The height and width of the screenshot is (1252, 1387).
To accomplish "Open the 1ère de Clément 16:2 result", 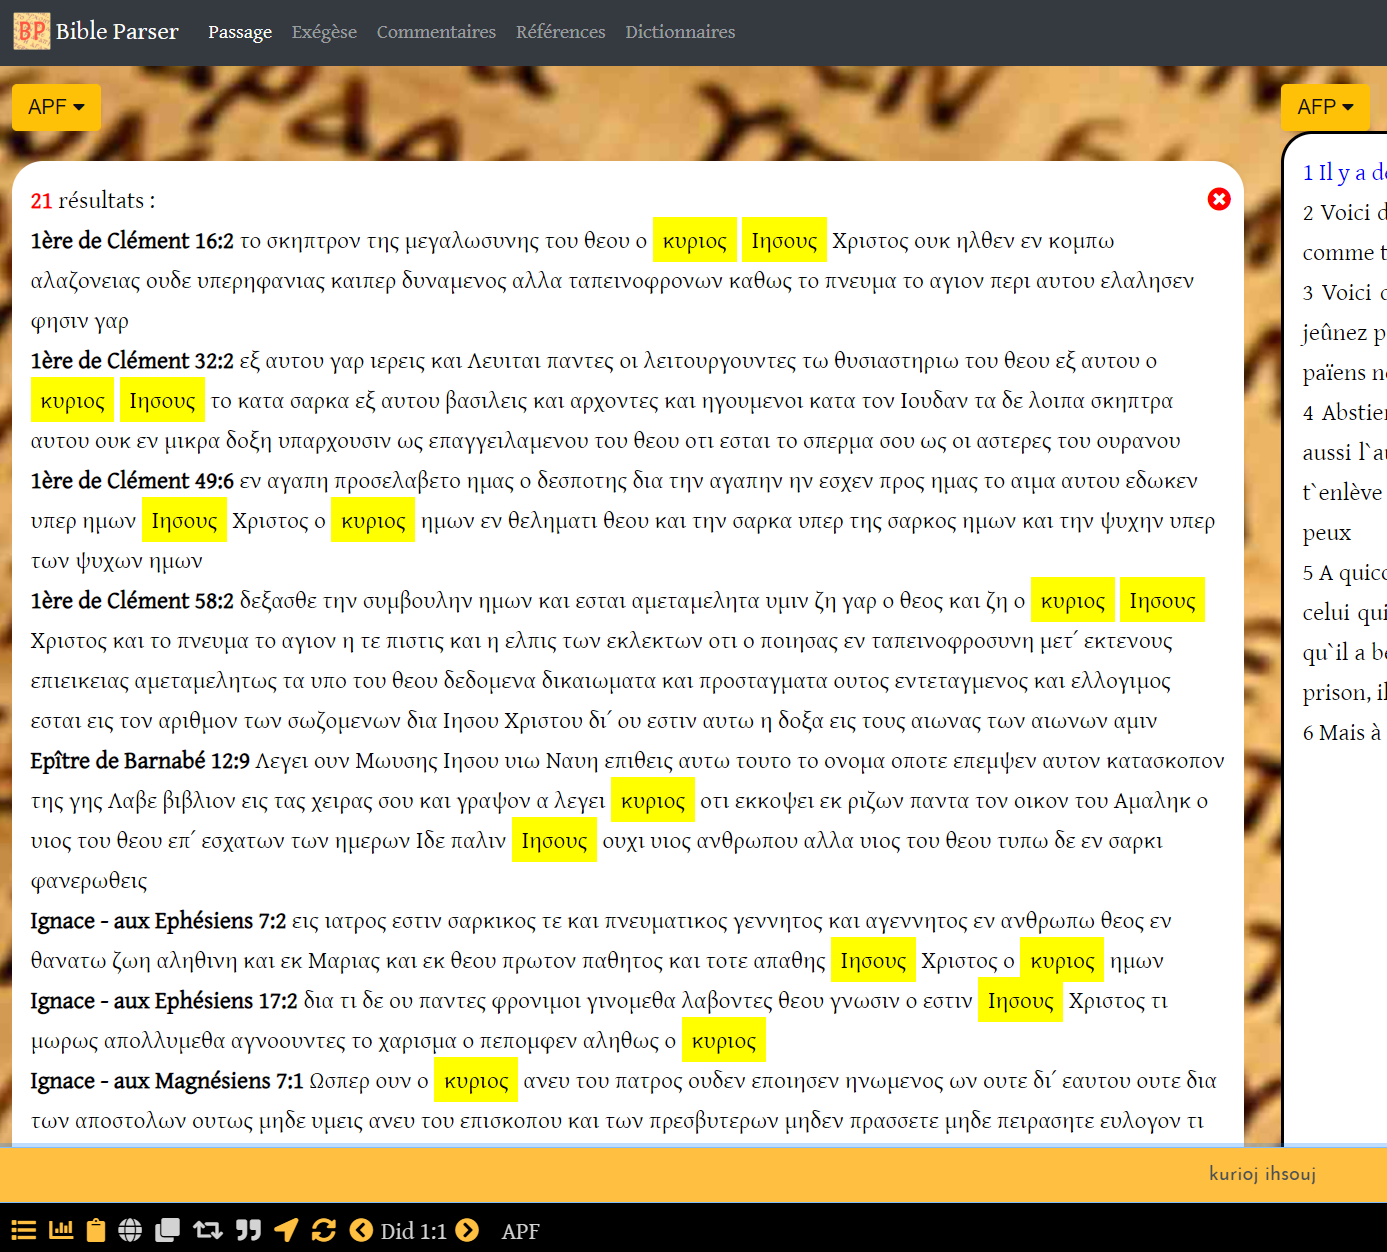I will (x=132, y=241).
